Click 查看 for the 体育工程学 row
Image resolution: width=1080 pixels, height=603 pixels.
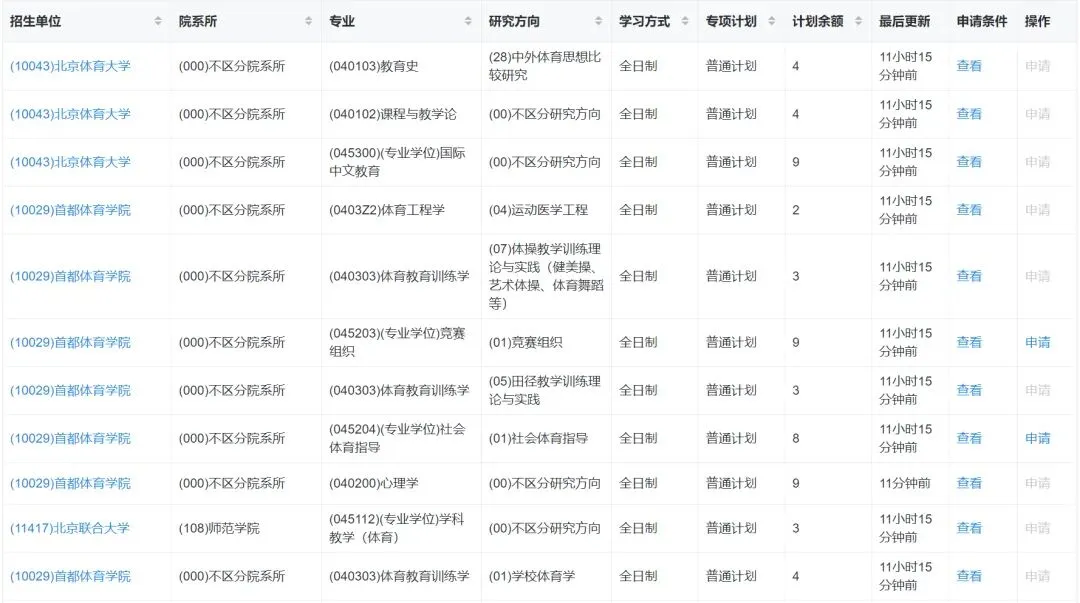(x=969, y=209)
